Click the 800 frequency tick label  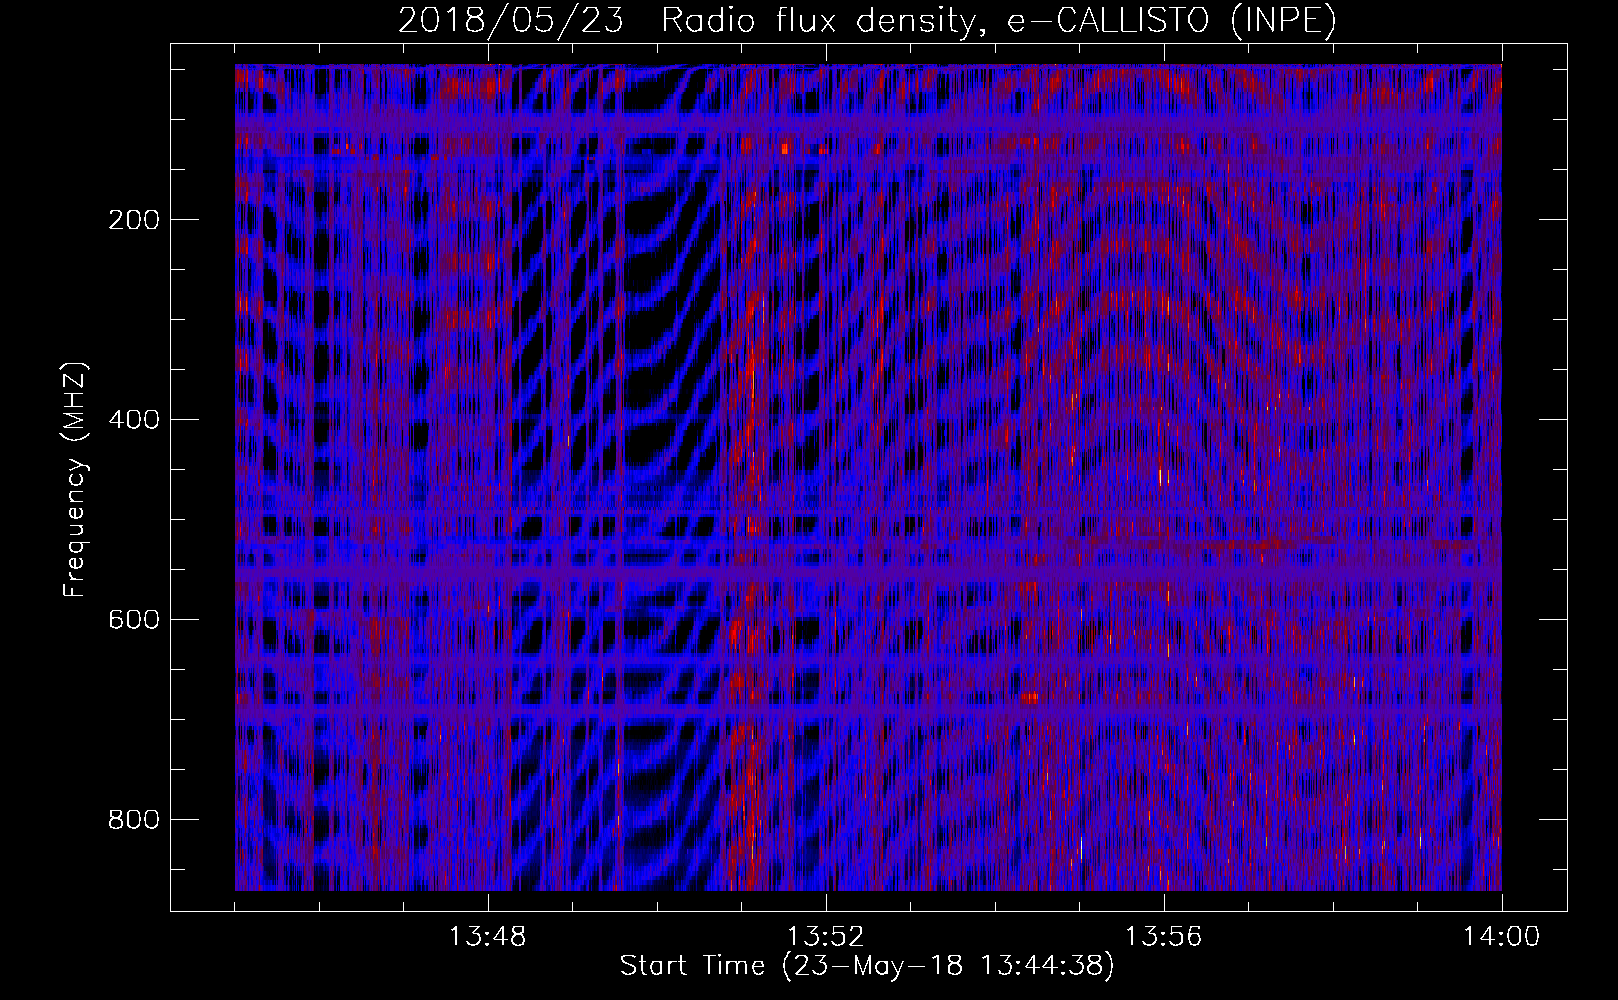133,820
